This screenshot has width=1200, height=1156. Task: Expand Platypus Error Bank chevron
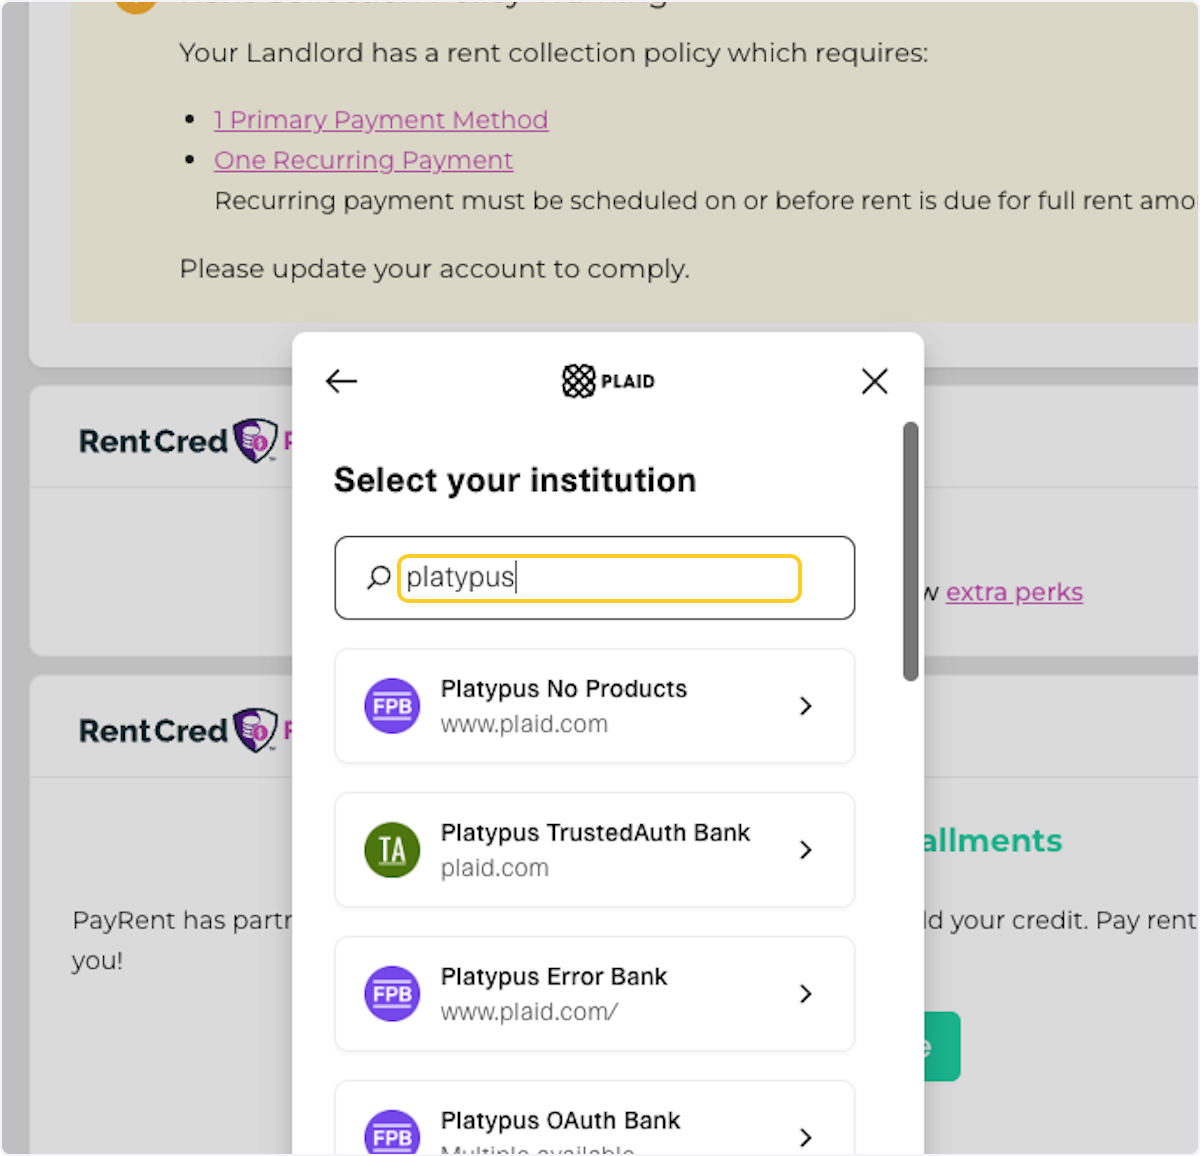(x=806, y=994)
